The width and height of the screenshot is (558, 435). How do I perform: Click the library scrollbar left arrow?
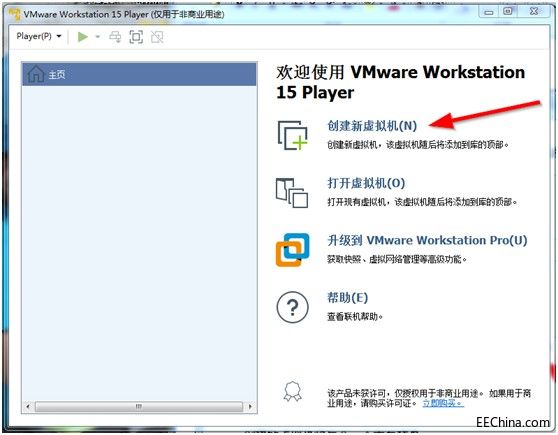click(x=28, y=406)
